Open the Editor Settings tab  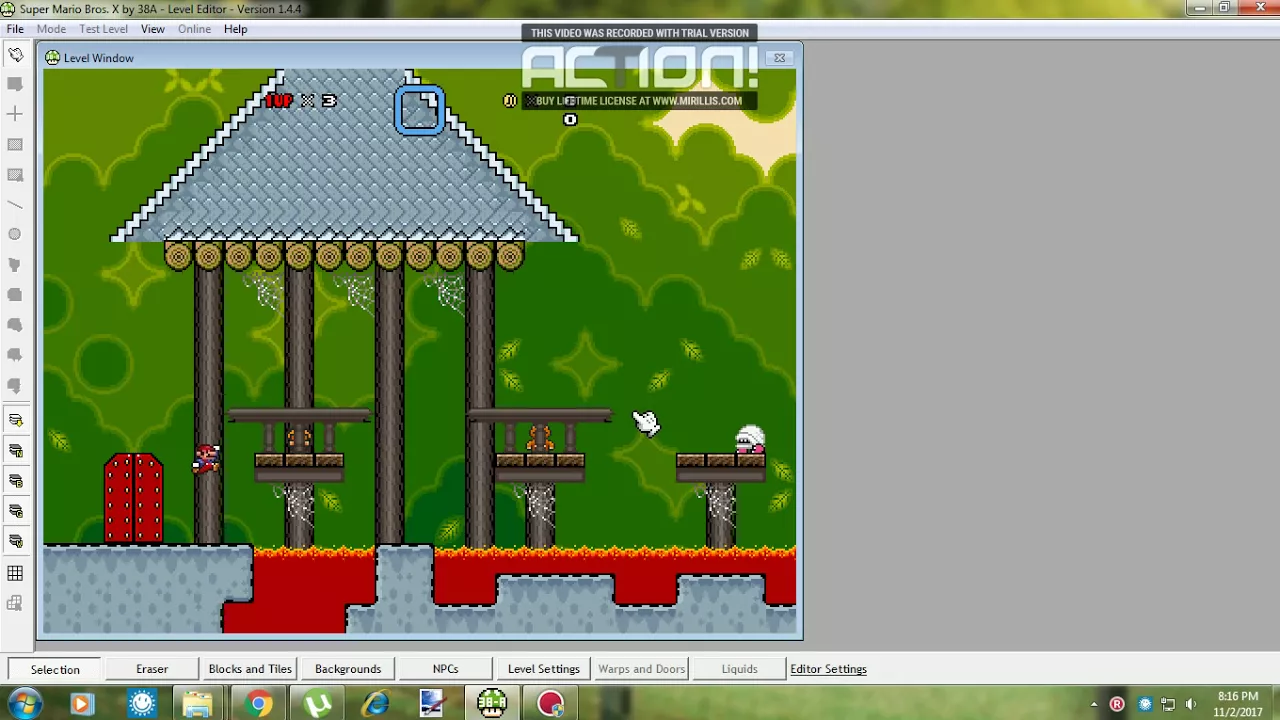pyautogui.click(x=828, y=669)
